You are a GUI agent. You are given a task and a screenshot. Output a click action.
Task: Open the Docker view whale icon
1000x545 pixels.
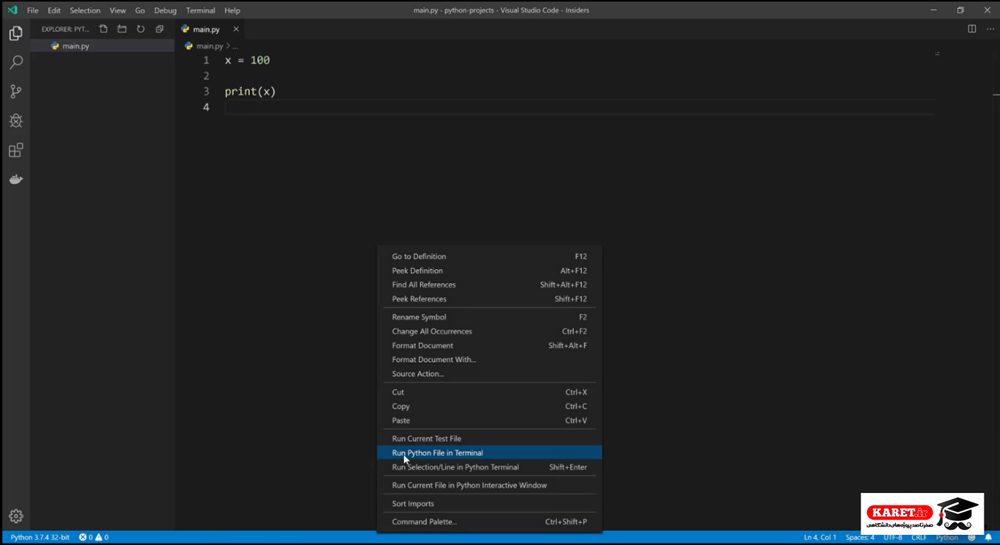point(16,180)
